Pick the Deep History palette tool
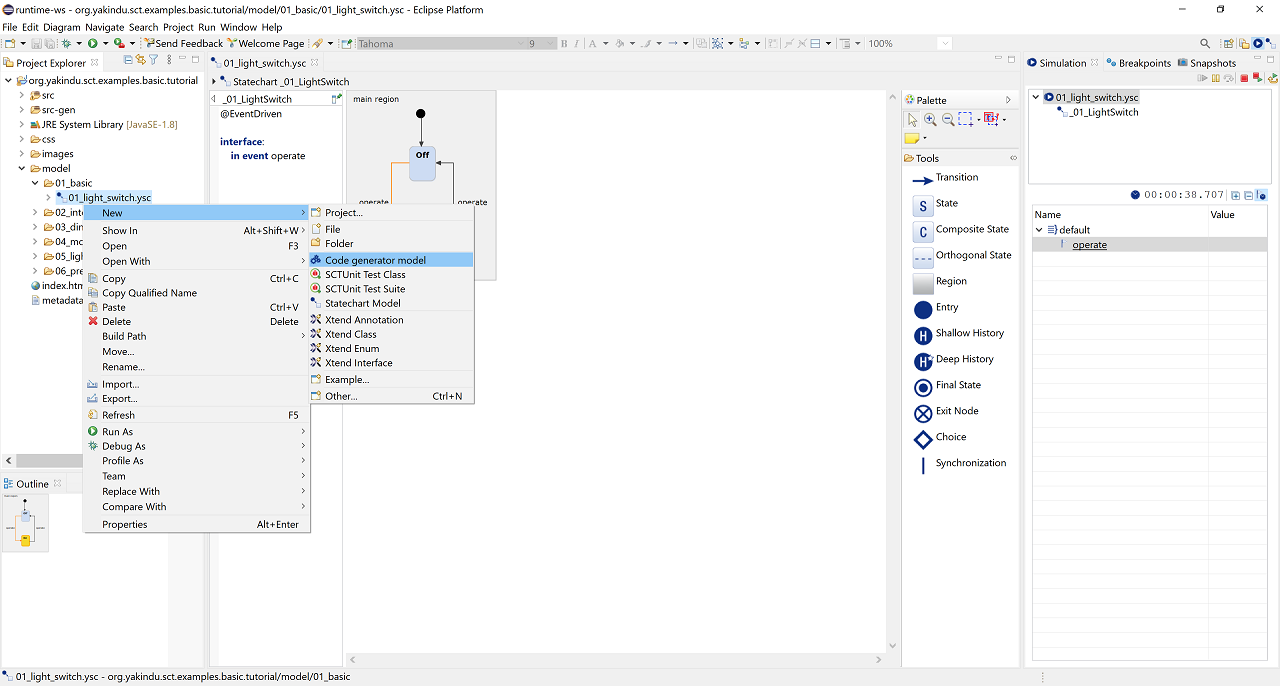Screen dimensions: 1280x686 click(923, 361)
